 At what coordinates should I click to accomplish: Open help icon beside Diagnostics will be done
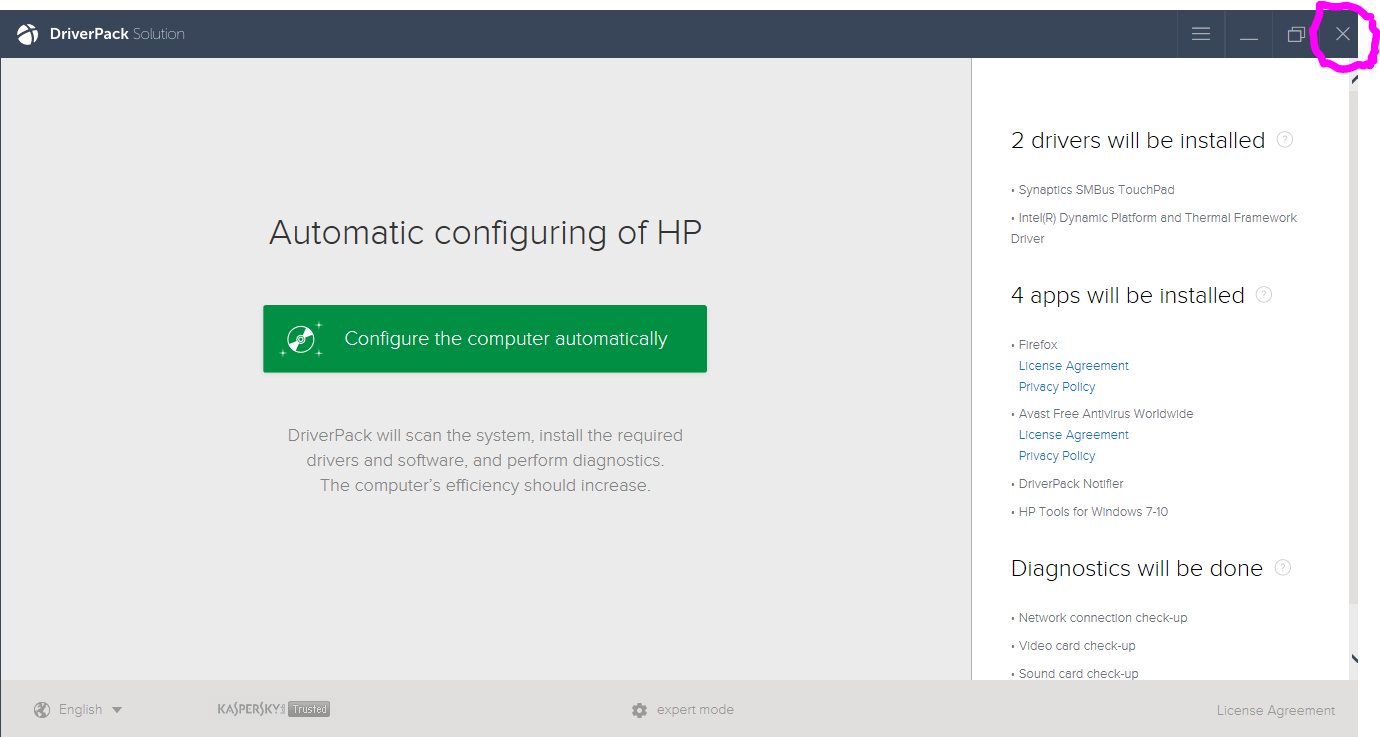click(1283, 568)
